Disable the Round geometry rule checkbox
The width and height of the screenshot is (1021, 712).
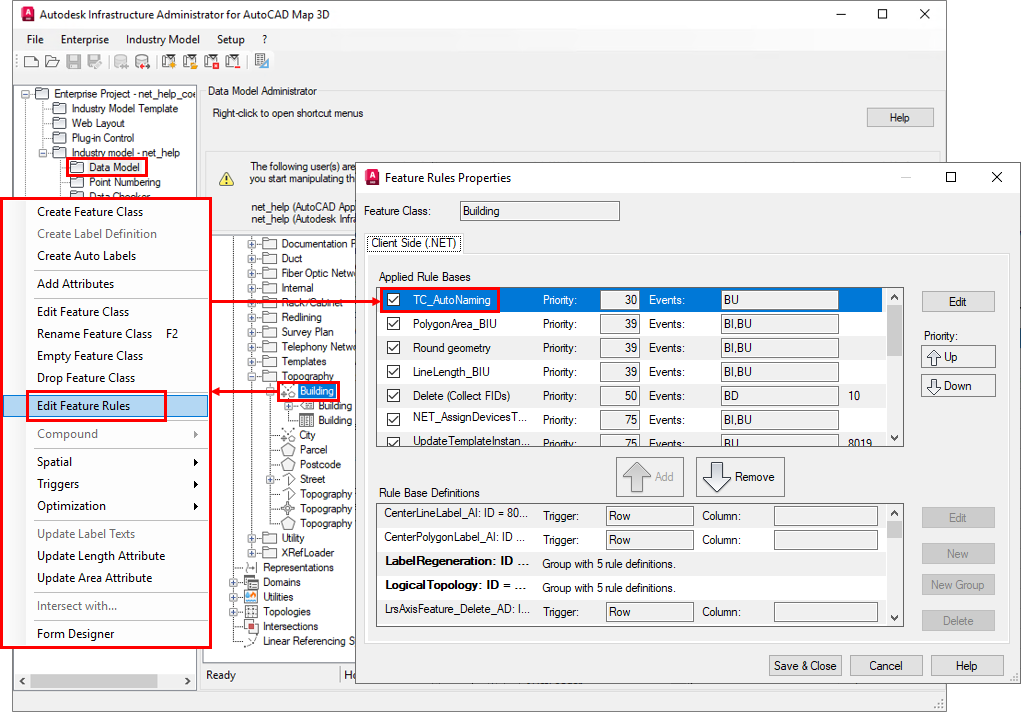[393, 348]
